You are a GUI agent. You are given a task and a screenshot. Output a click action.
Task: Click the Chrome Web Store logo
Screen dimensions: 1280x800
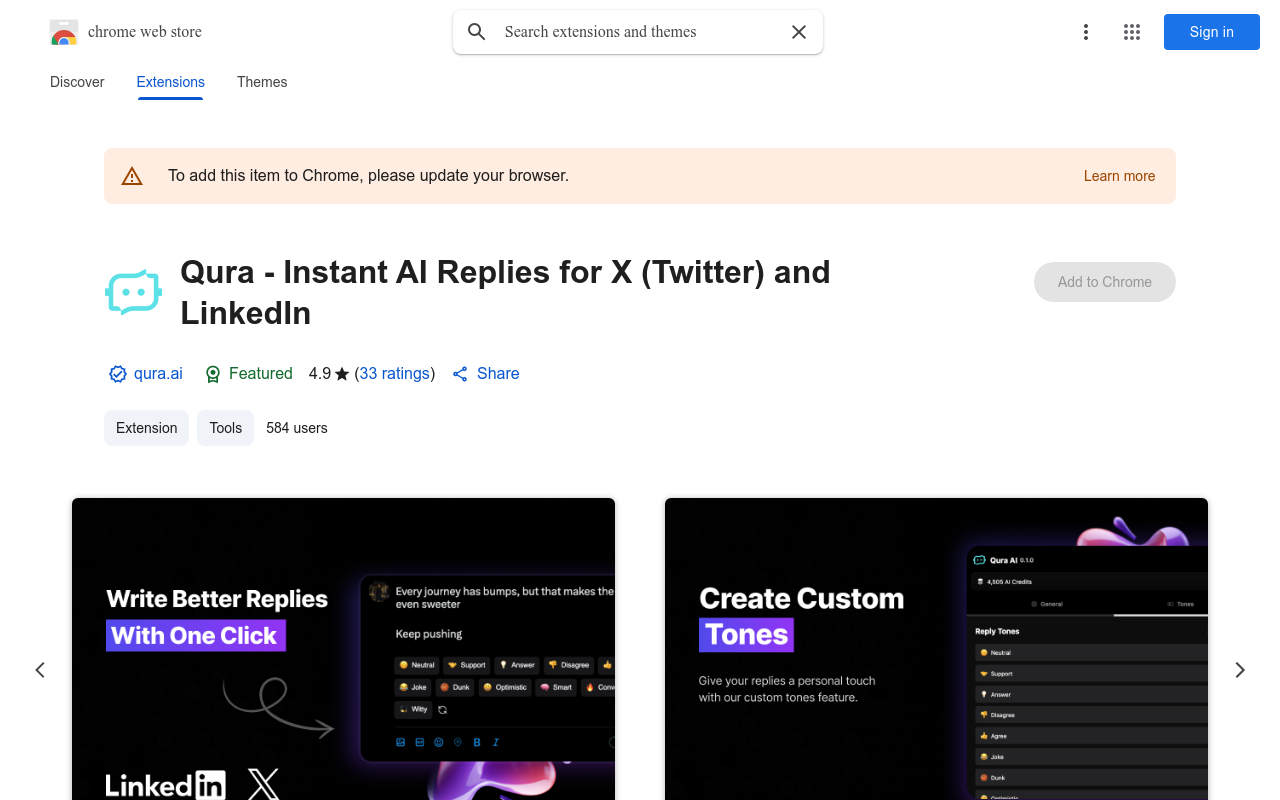(x=64, y=32)
